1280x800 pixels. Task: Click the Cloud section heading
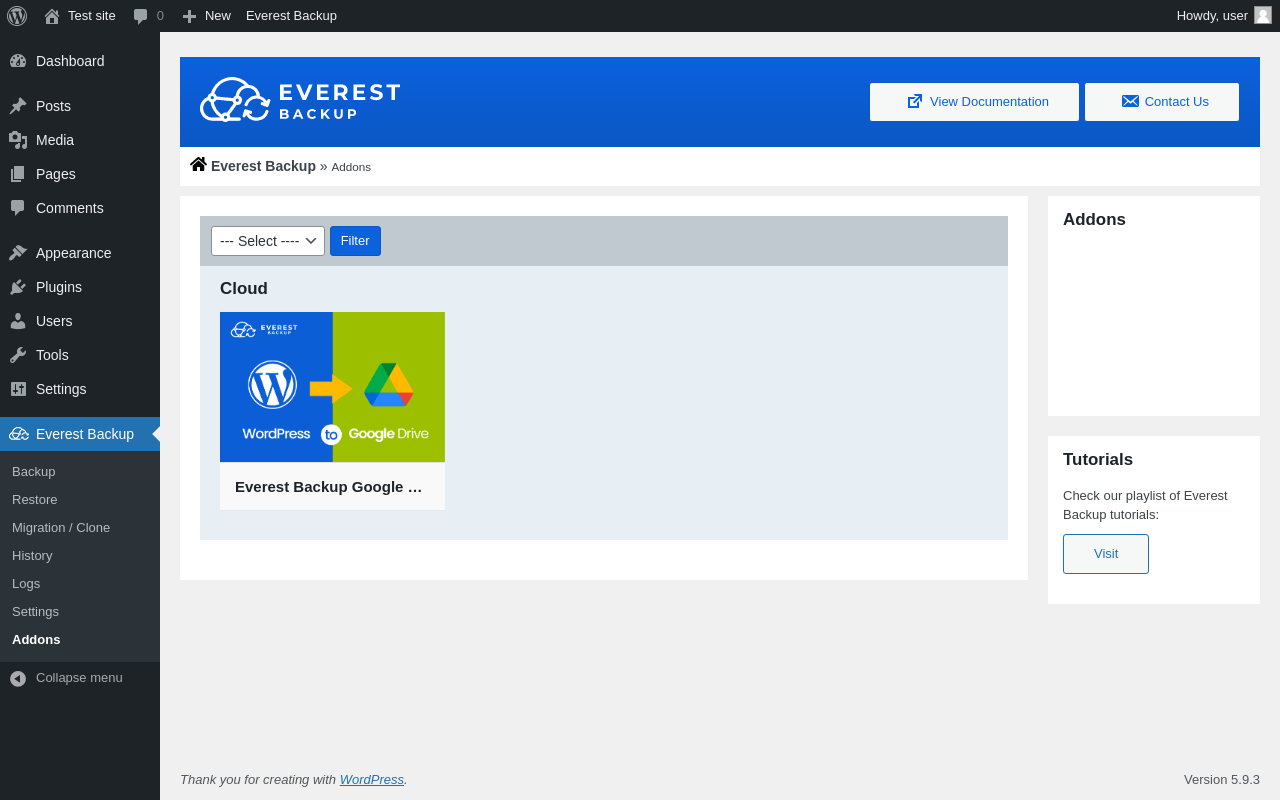pos(244,289)
